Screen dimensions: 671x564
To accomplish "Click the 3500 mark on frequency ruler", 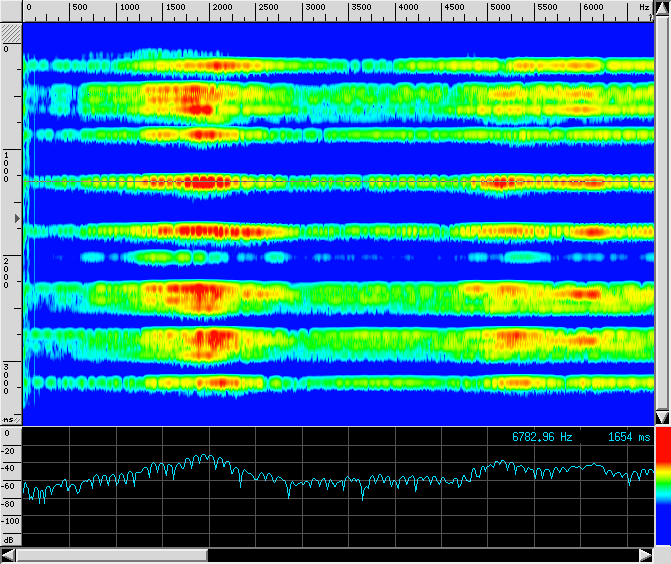I will click(360, 8).
